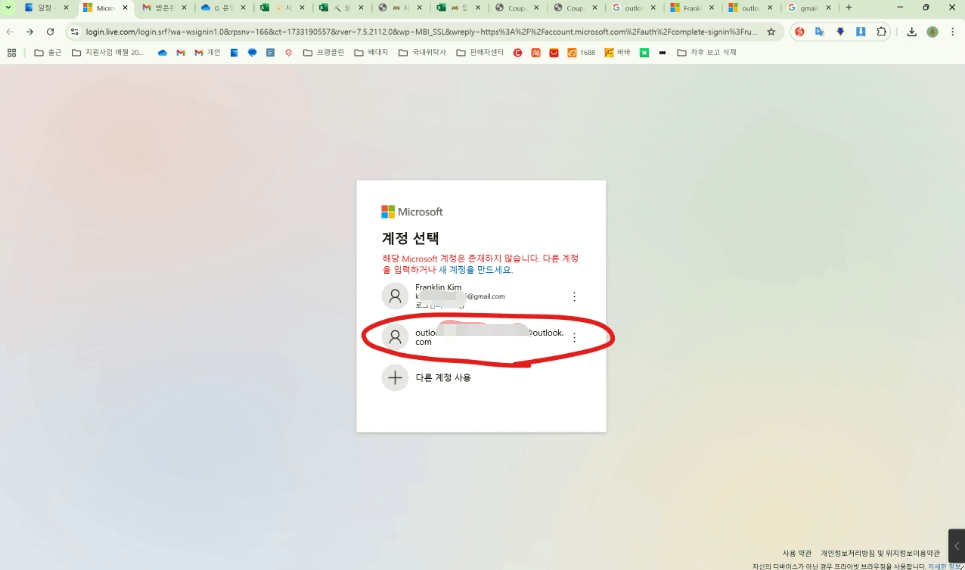The image size is (965, 570).
Task: Close the 일정 tab
Action: pos(66,8)
